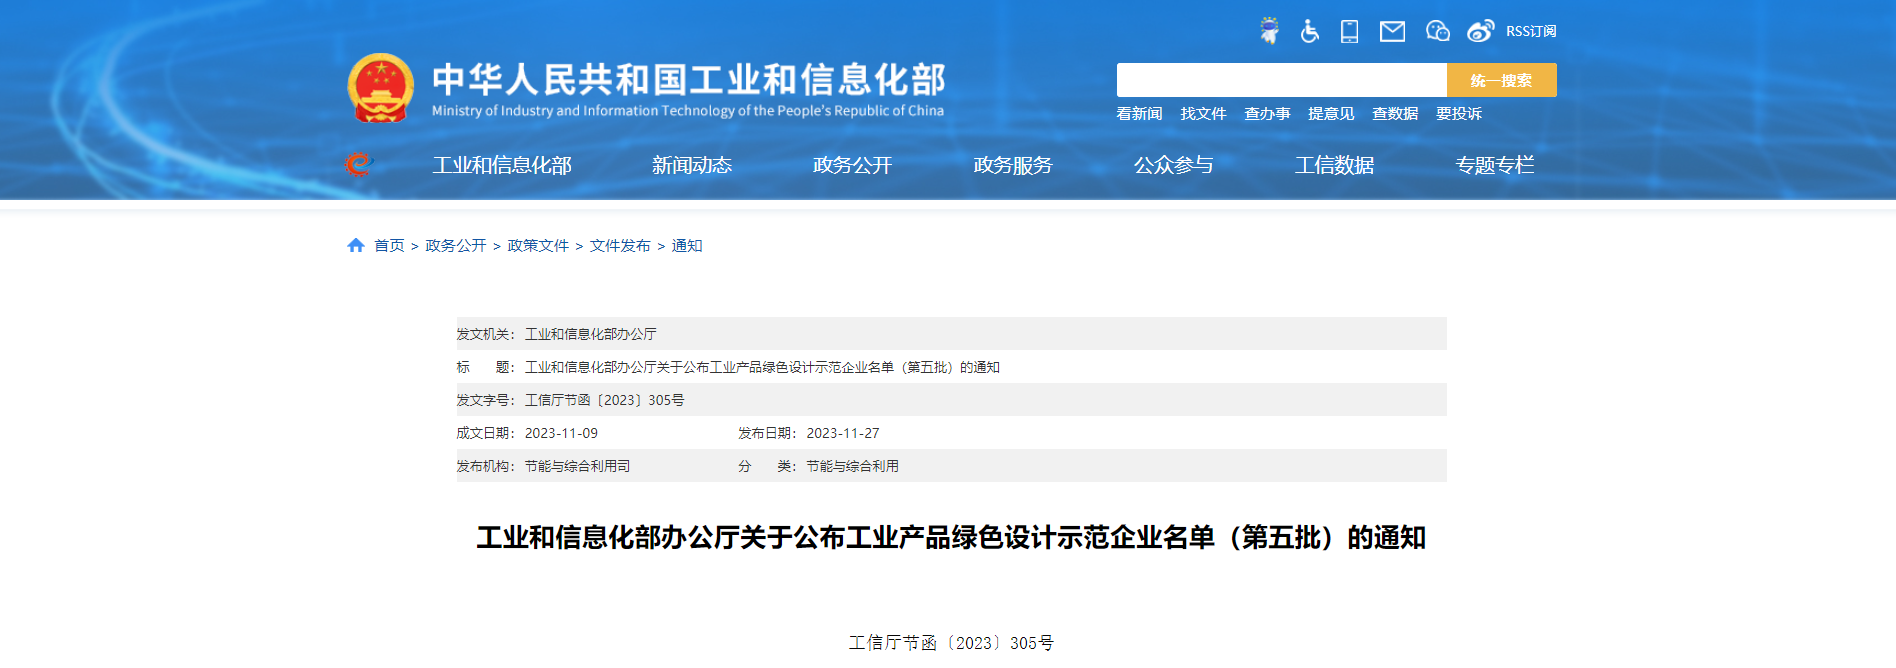
Task: Select the 政务服务 navigation item
Action: (x=1012, y=165)
